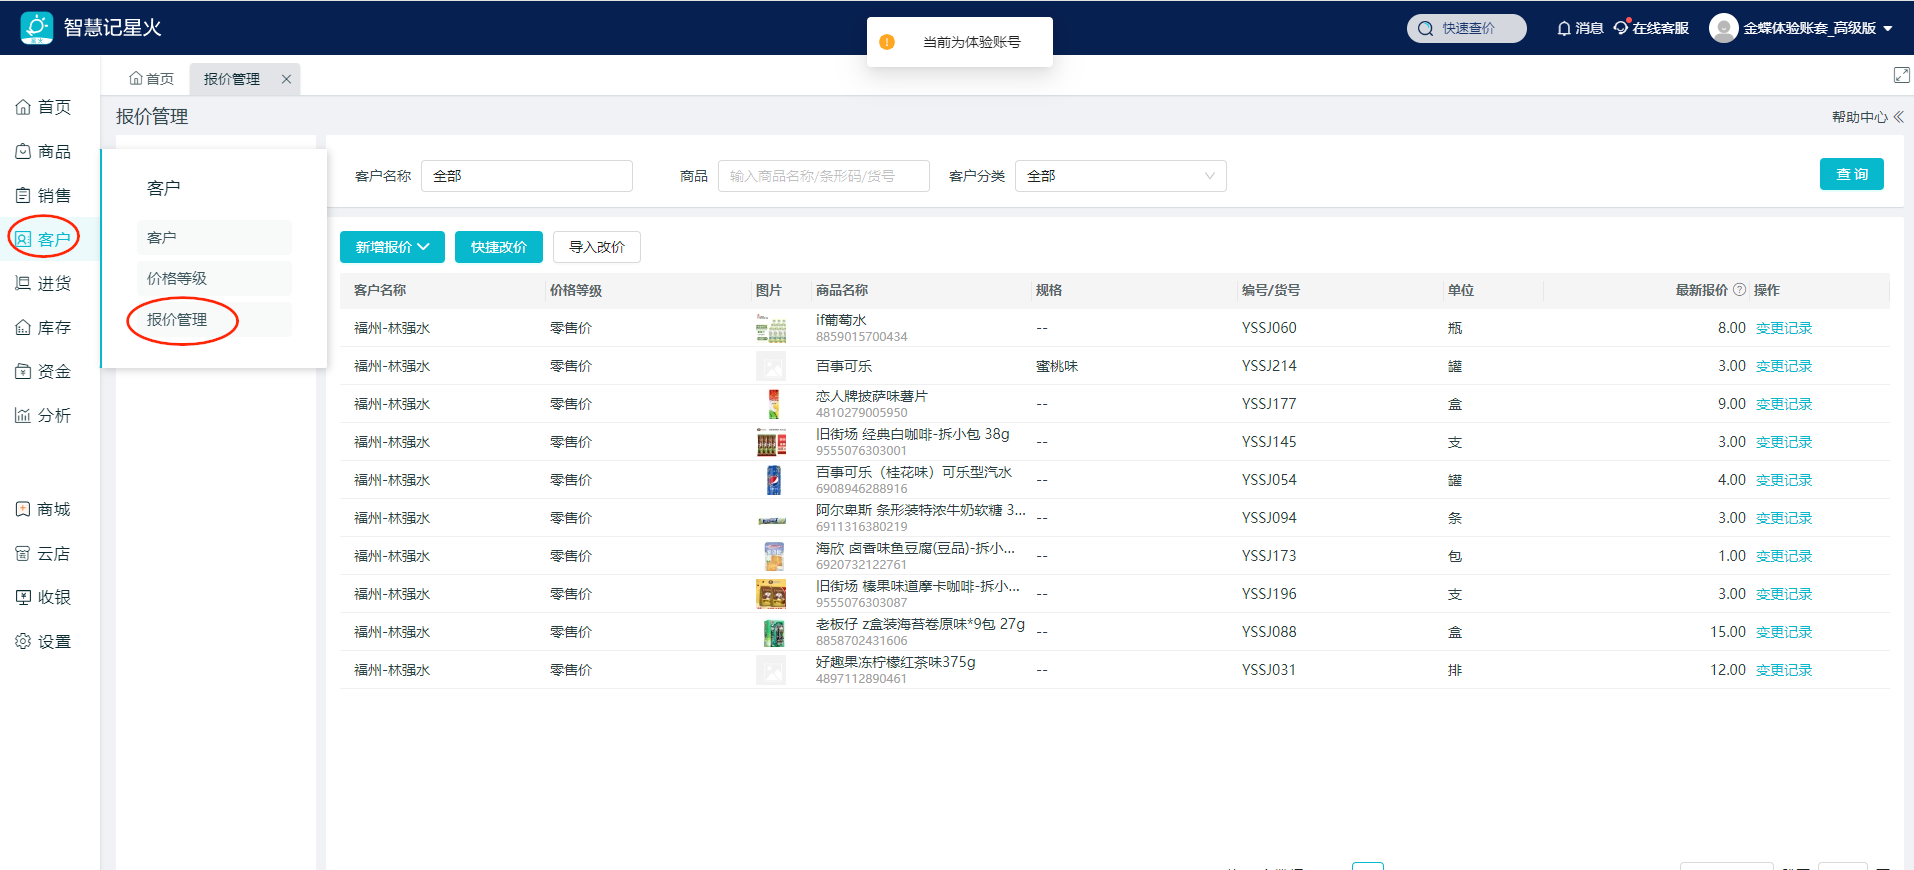Click the user avatar icon
The height and width of the screenshot is (870, 1914).
point(1723,28)
